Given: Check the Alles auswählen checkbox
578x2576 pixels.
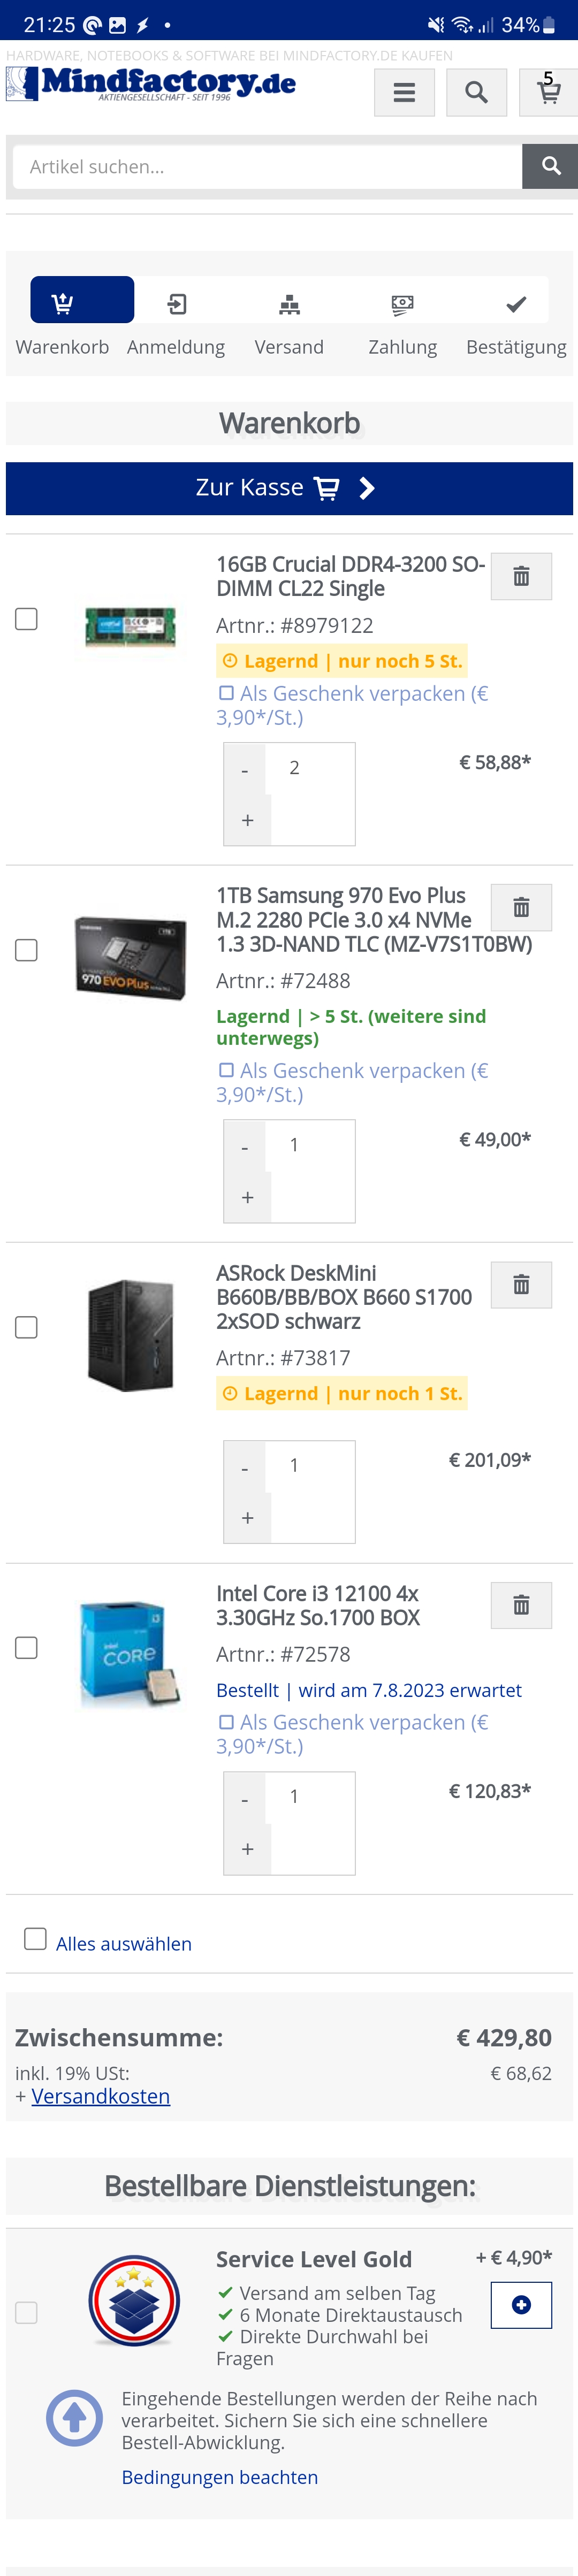Looking at the screenshot, I should point(34,1938).
